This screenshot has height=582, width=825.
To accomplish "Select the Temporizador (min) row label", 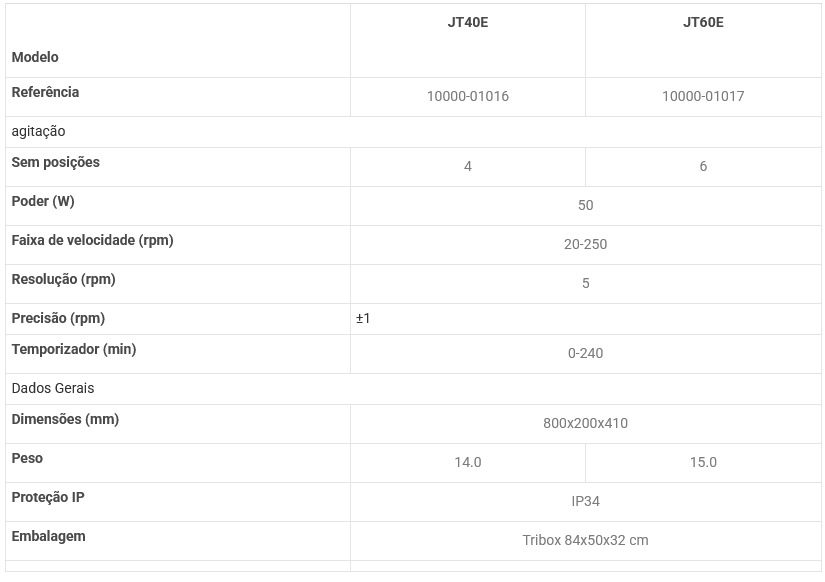I will tap(73, 349).
